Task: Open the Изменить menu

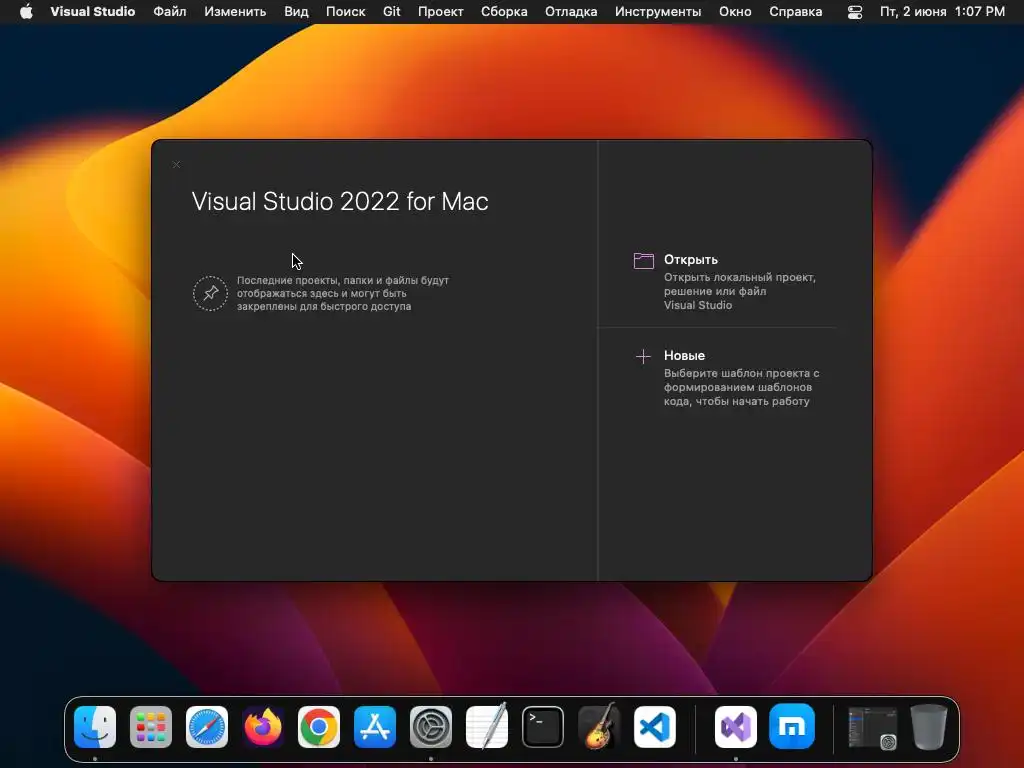Action: [x=235, y=12]
